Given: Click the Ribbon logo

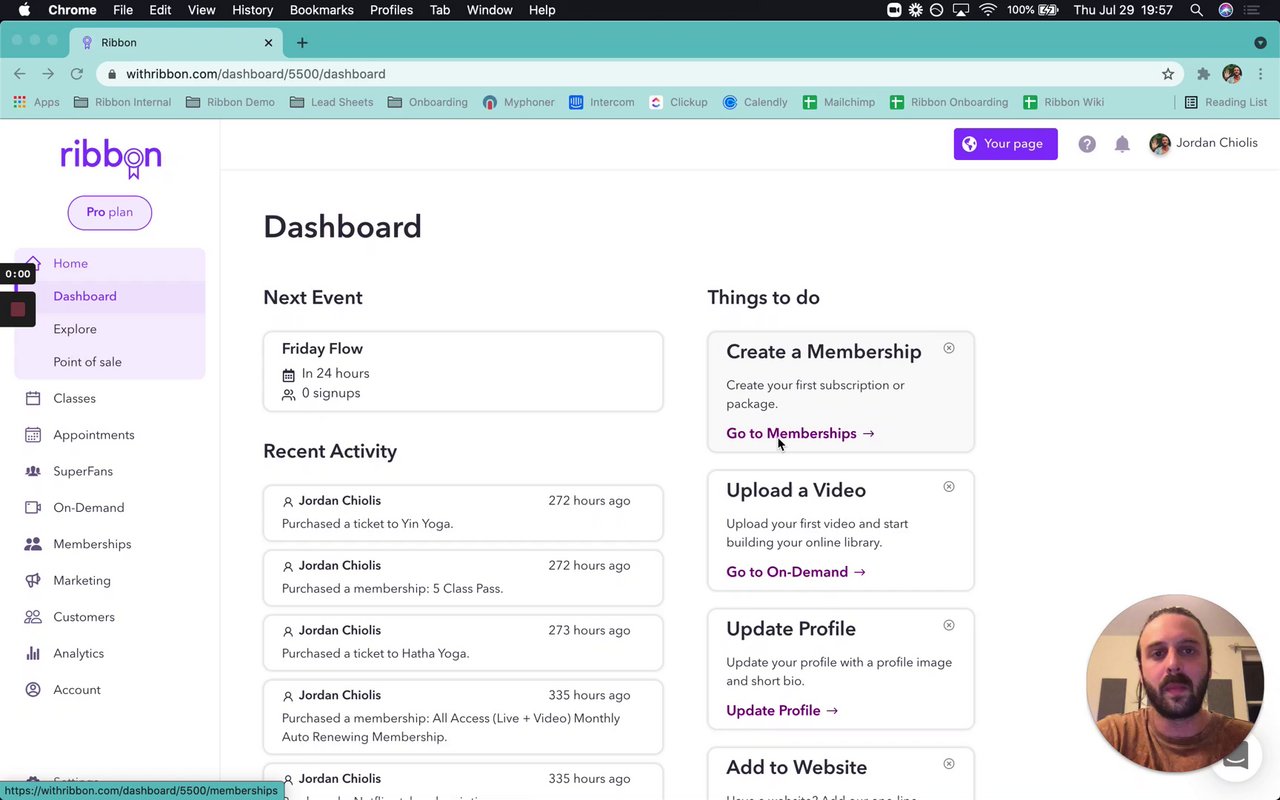Looking at the screenshot, I should 110,158.
